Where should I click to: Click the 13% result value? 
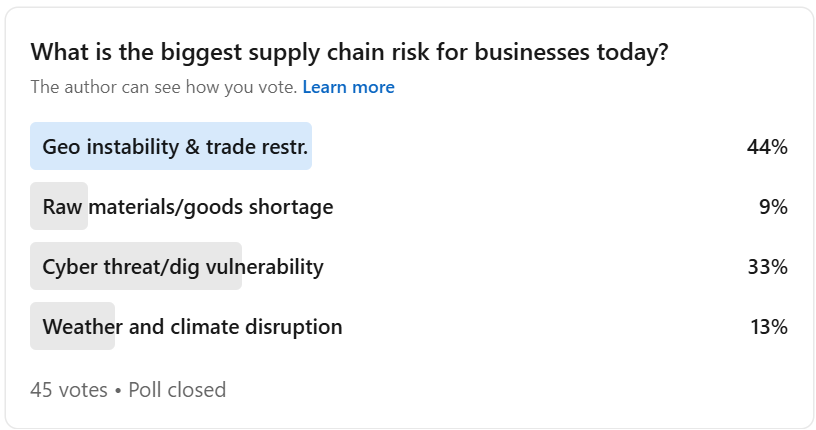(x=768, y=327)
